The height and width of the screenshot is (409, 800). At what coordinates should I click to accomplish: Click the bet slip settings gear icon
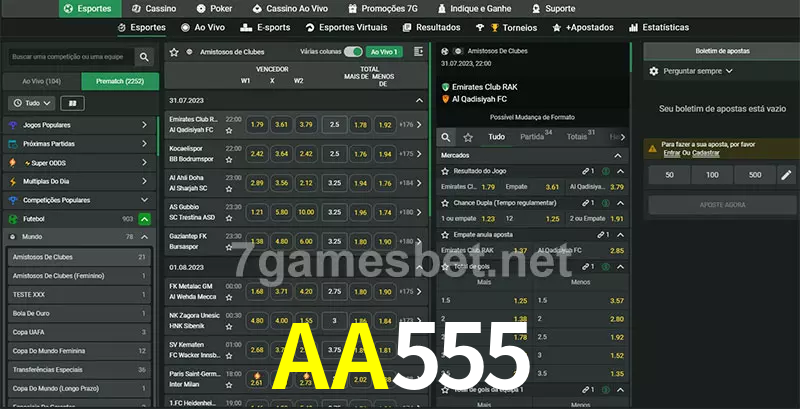click(654, 71)
